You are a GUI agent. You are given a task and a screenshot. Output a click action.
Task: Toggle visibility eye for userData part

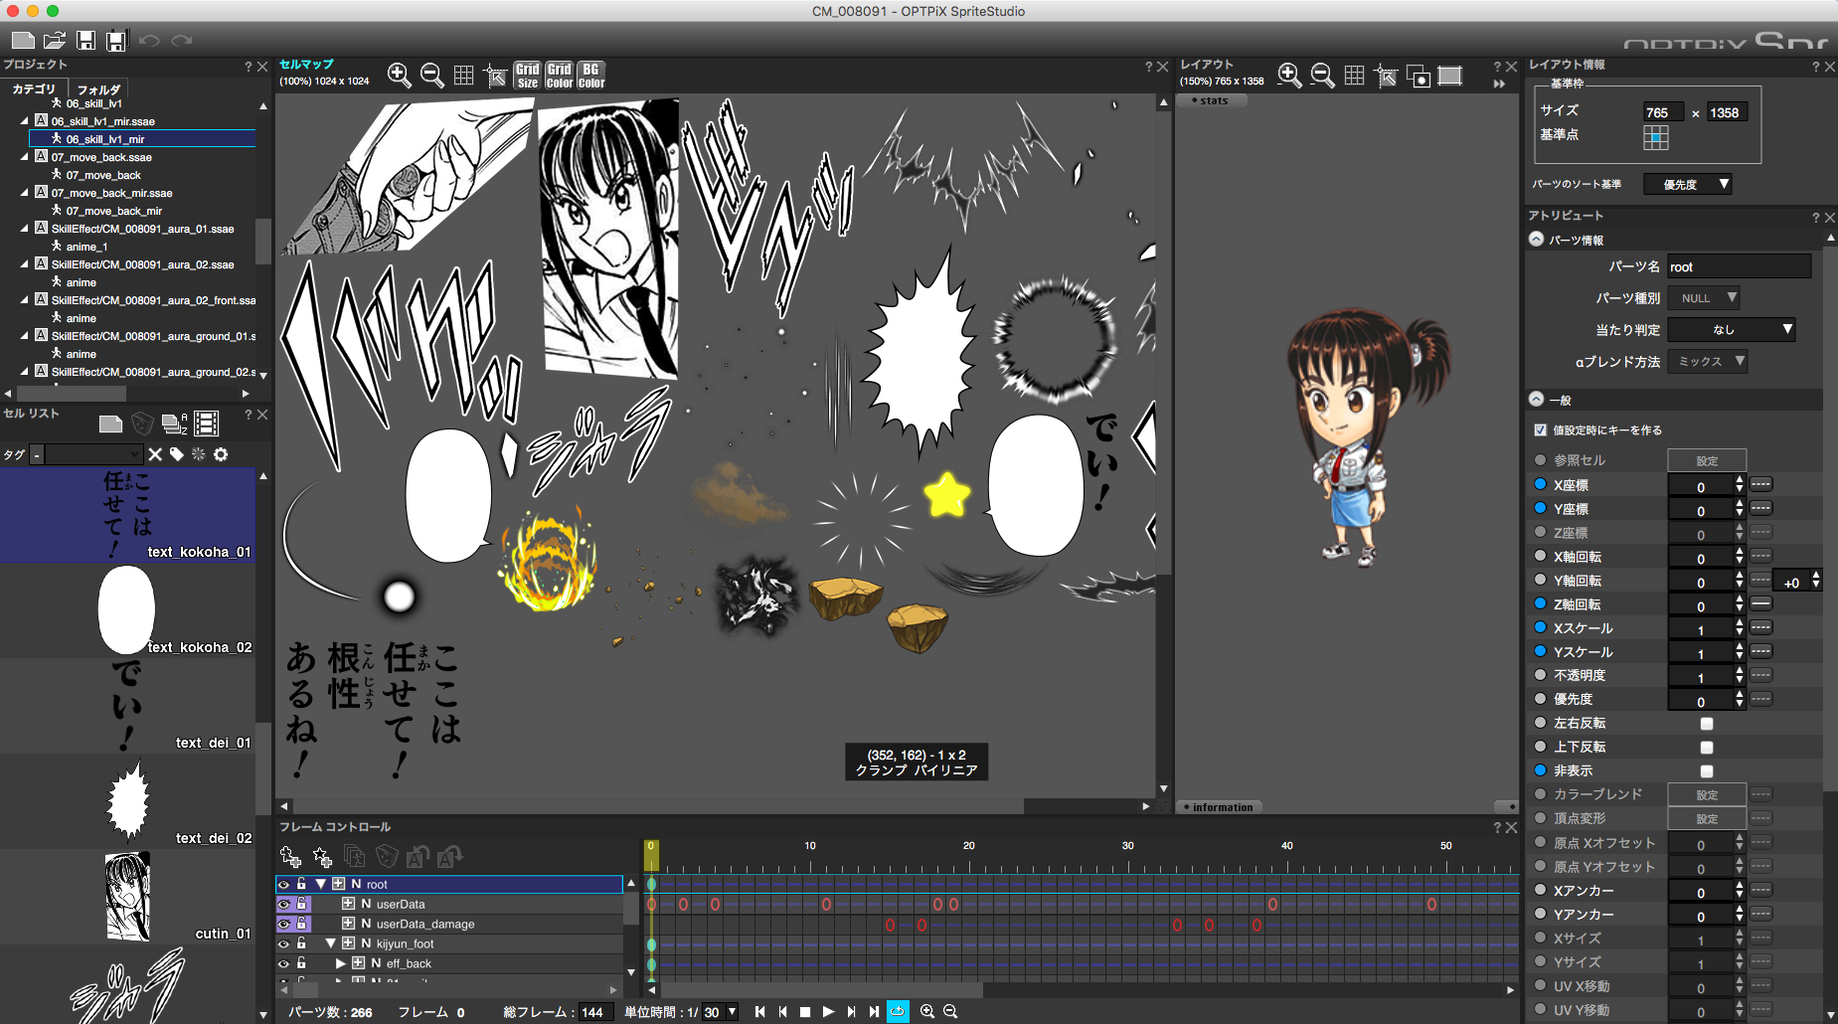284,904
